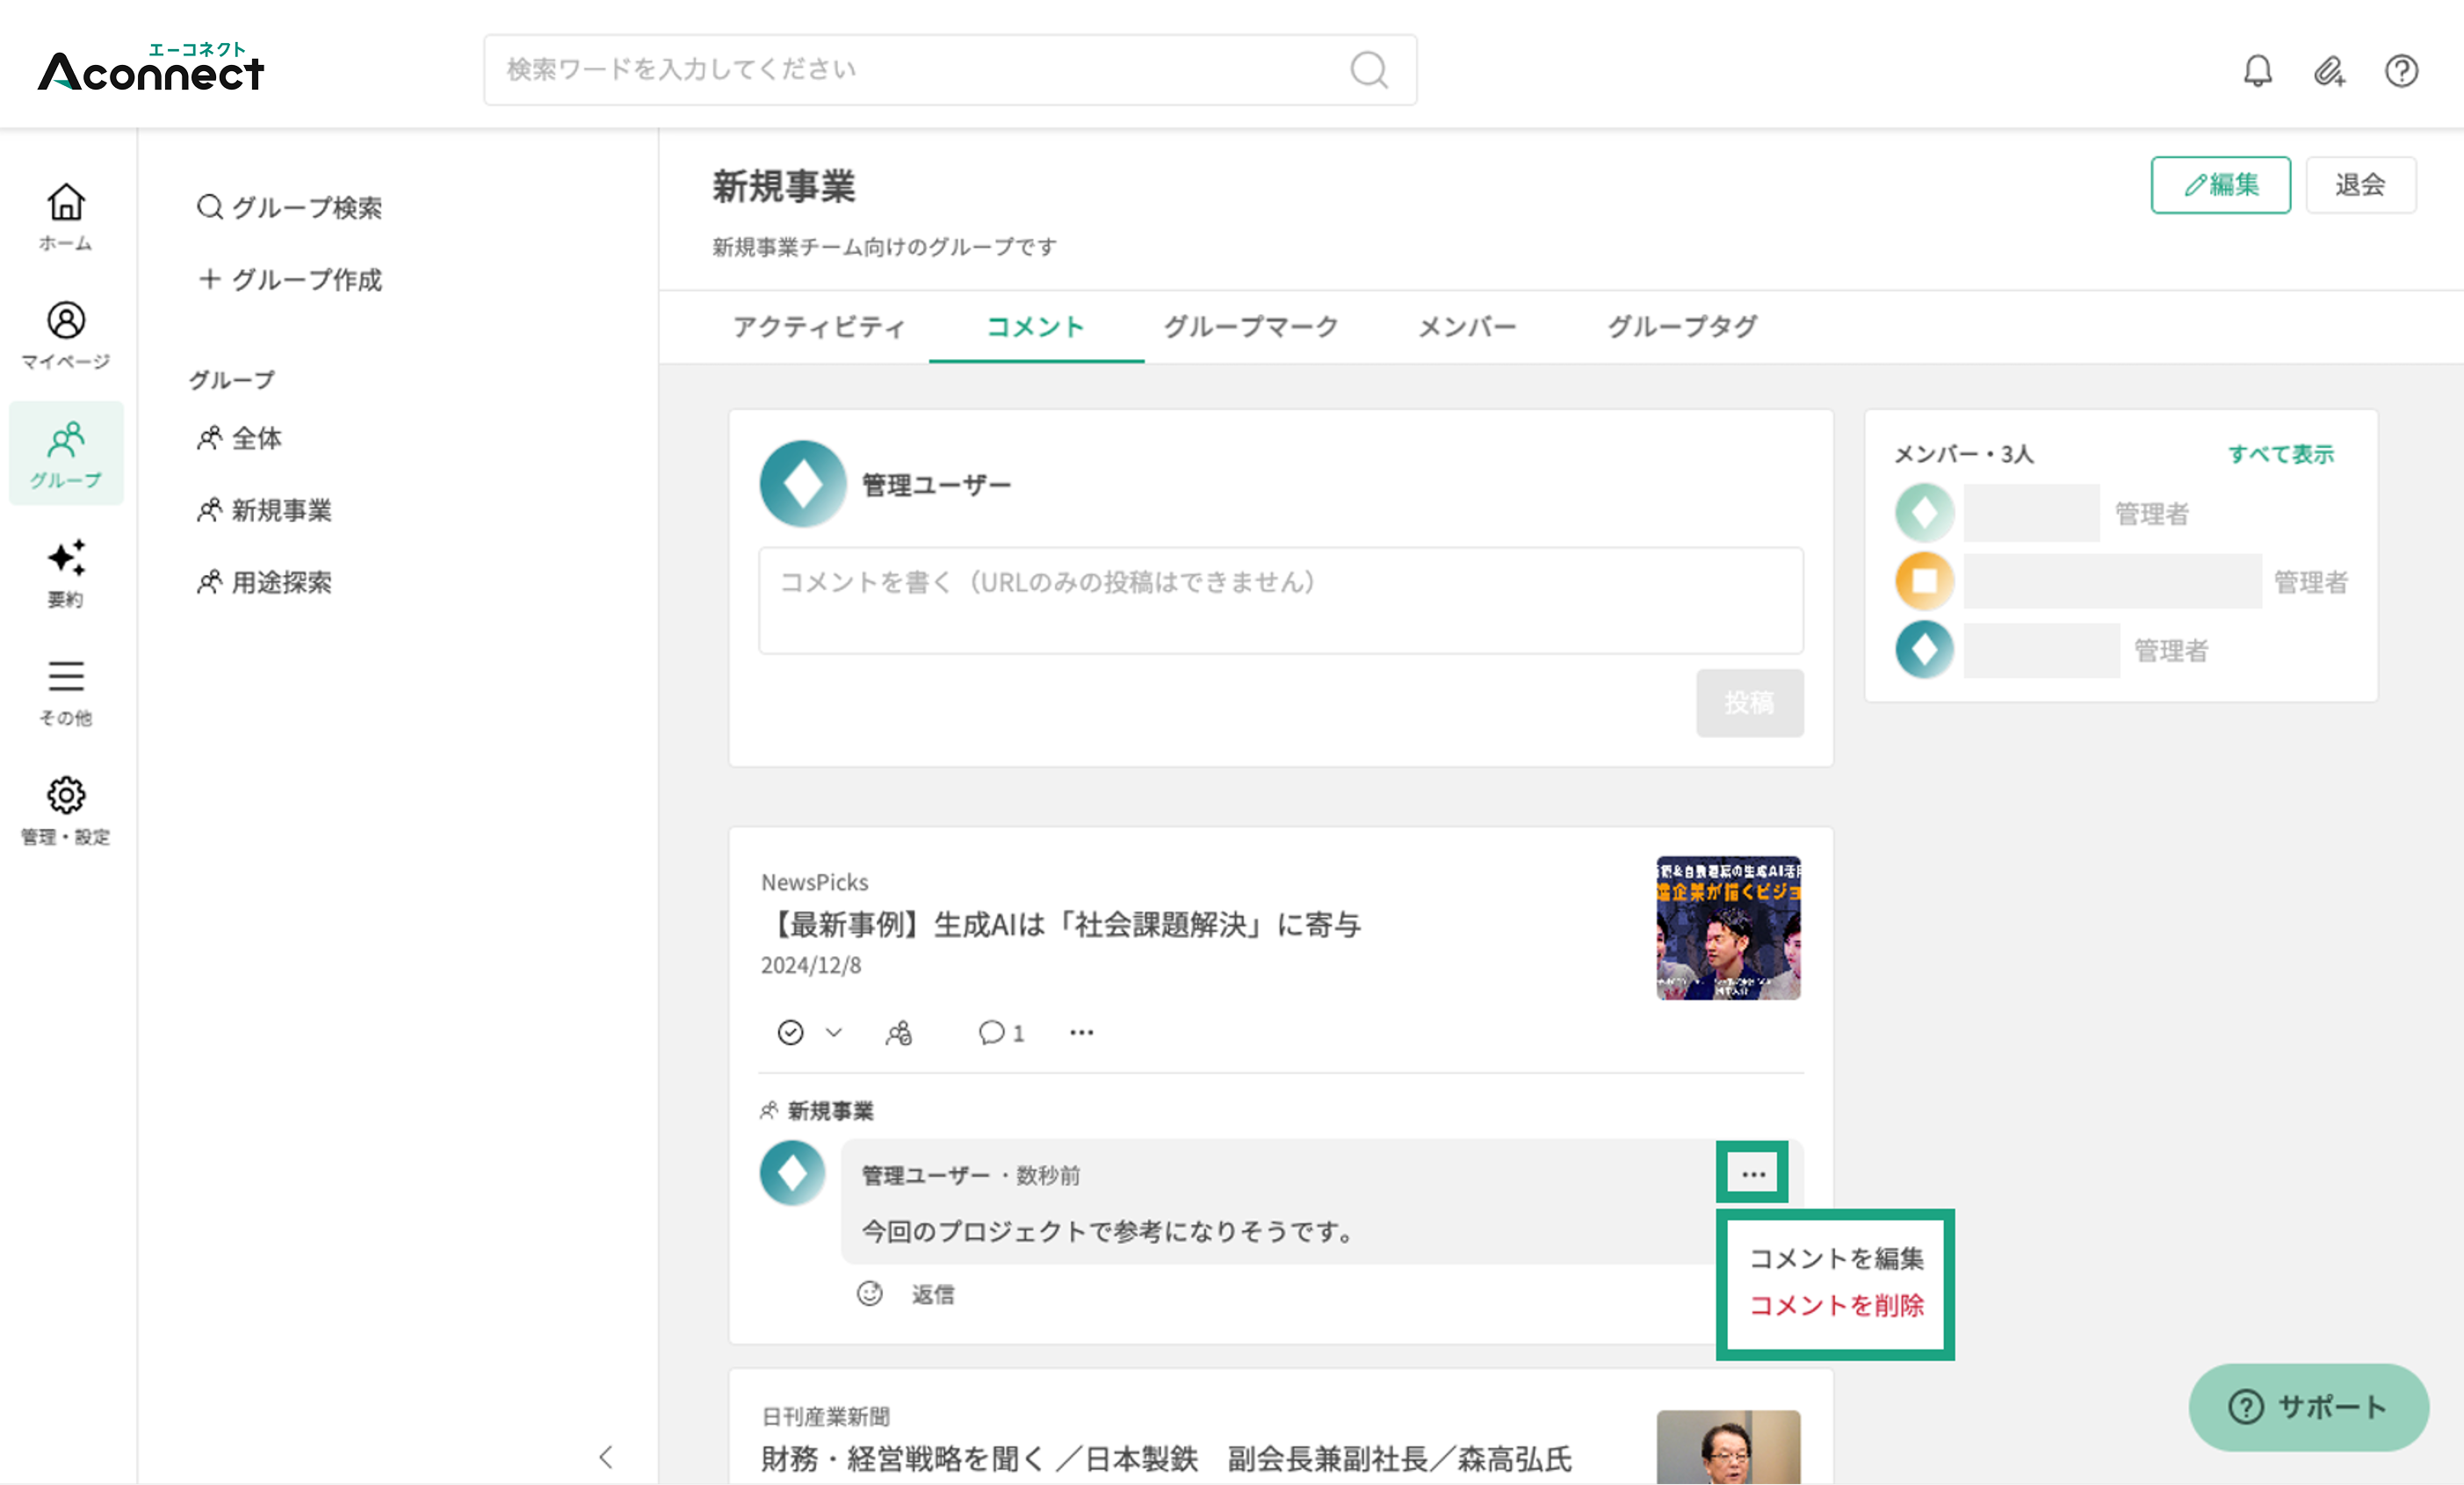
Task: Expand the chevron next to read checkmark
Action: click(x=833, y=1032)
